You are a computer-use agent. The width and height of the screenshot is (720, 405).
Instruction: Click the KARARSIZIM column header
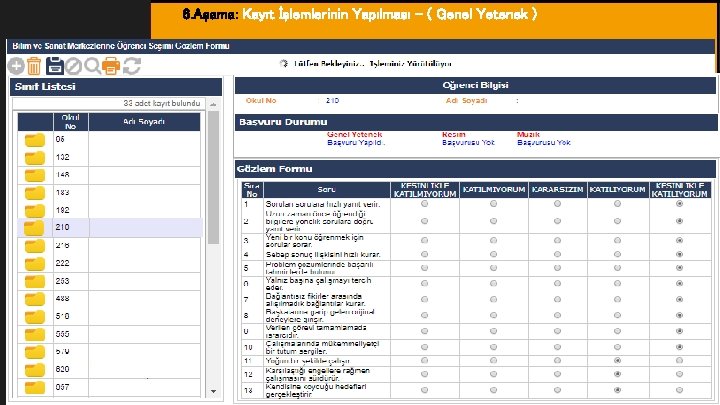pos(557,190)
